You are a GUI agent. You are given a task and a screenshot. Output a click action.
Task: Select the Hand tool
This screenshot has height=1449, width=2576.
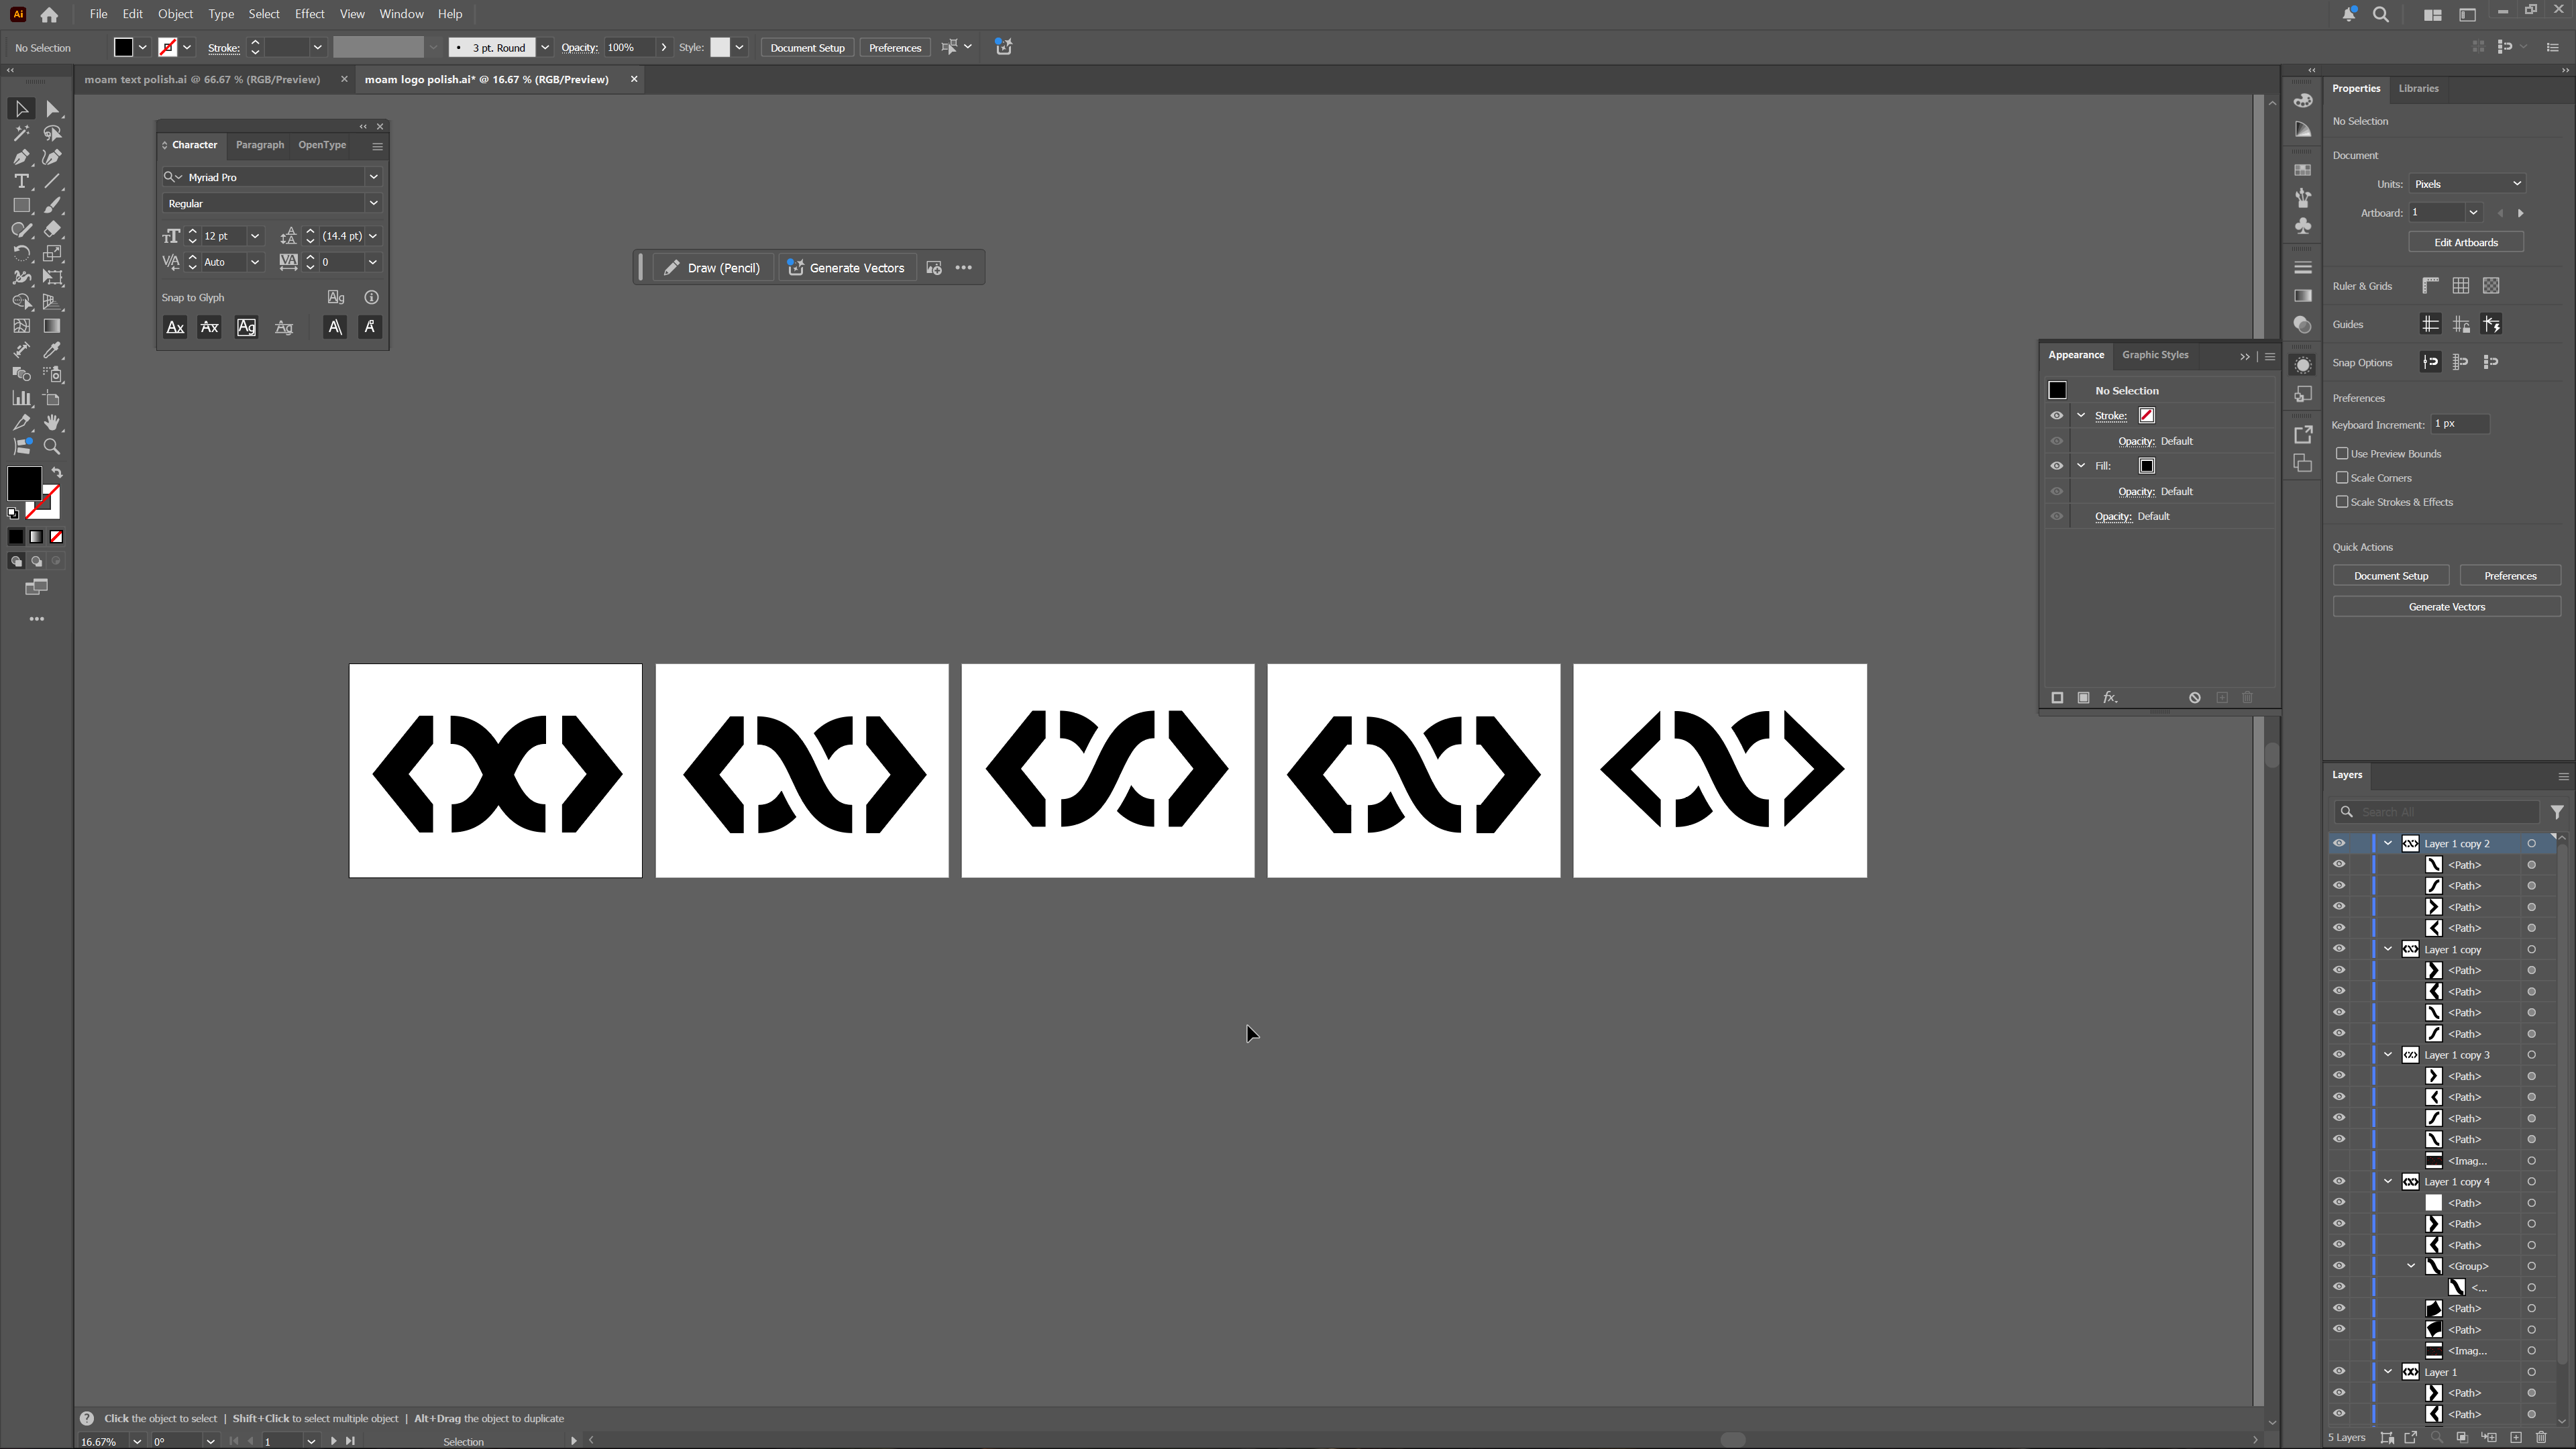(52, 423)
